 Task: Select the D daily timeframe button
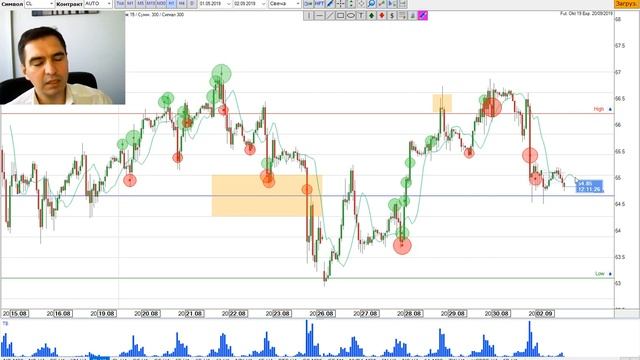pos(192,4)
